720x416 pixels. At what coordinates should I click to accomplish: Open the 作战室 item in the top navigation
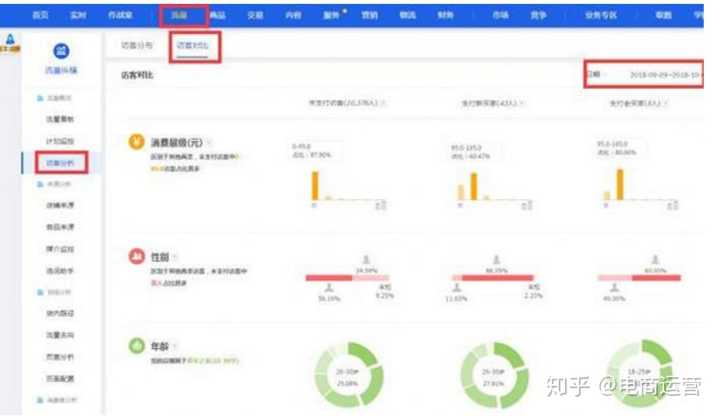pyautogui.click(x=120, y=15)
